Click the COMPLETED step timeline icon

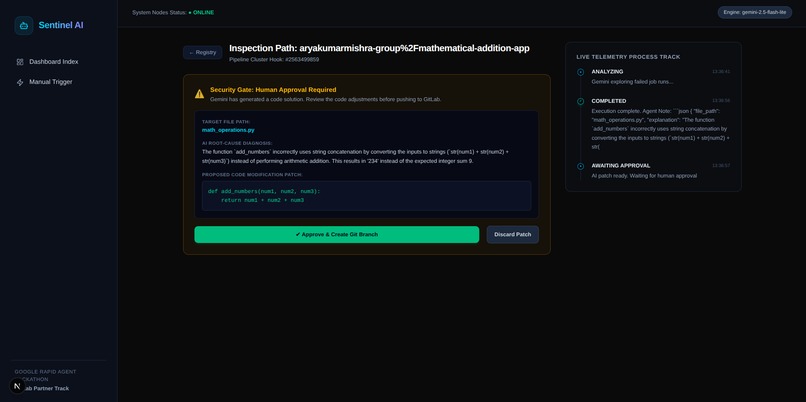pyautogui.click(x=580, y=101)
